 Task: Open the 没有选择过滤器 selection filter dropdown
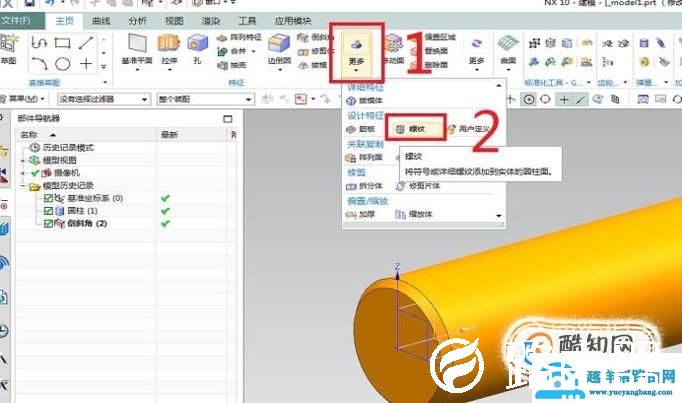coord(104,100)
